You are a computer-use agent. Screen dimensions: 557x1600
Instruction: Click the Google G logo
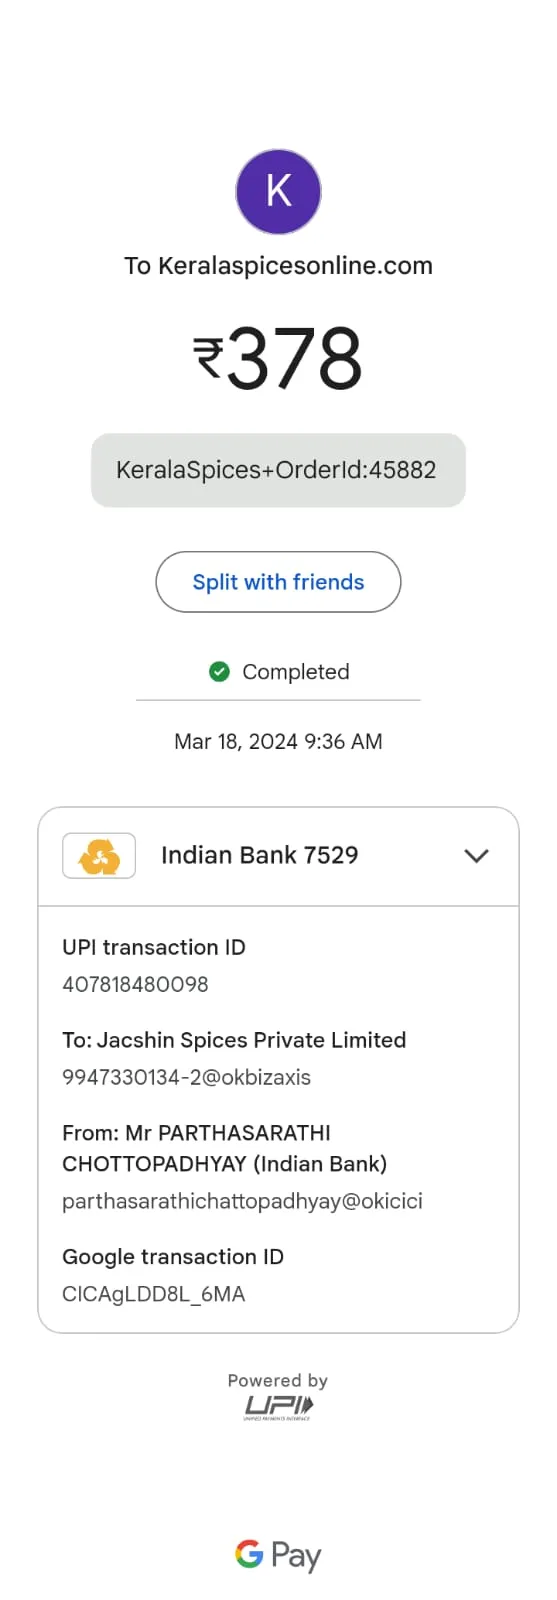coord(249,1553)
